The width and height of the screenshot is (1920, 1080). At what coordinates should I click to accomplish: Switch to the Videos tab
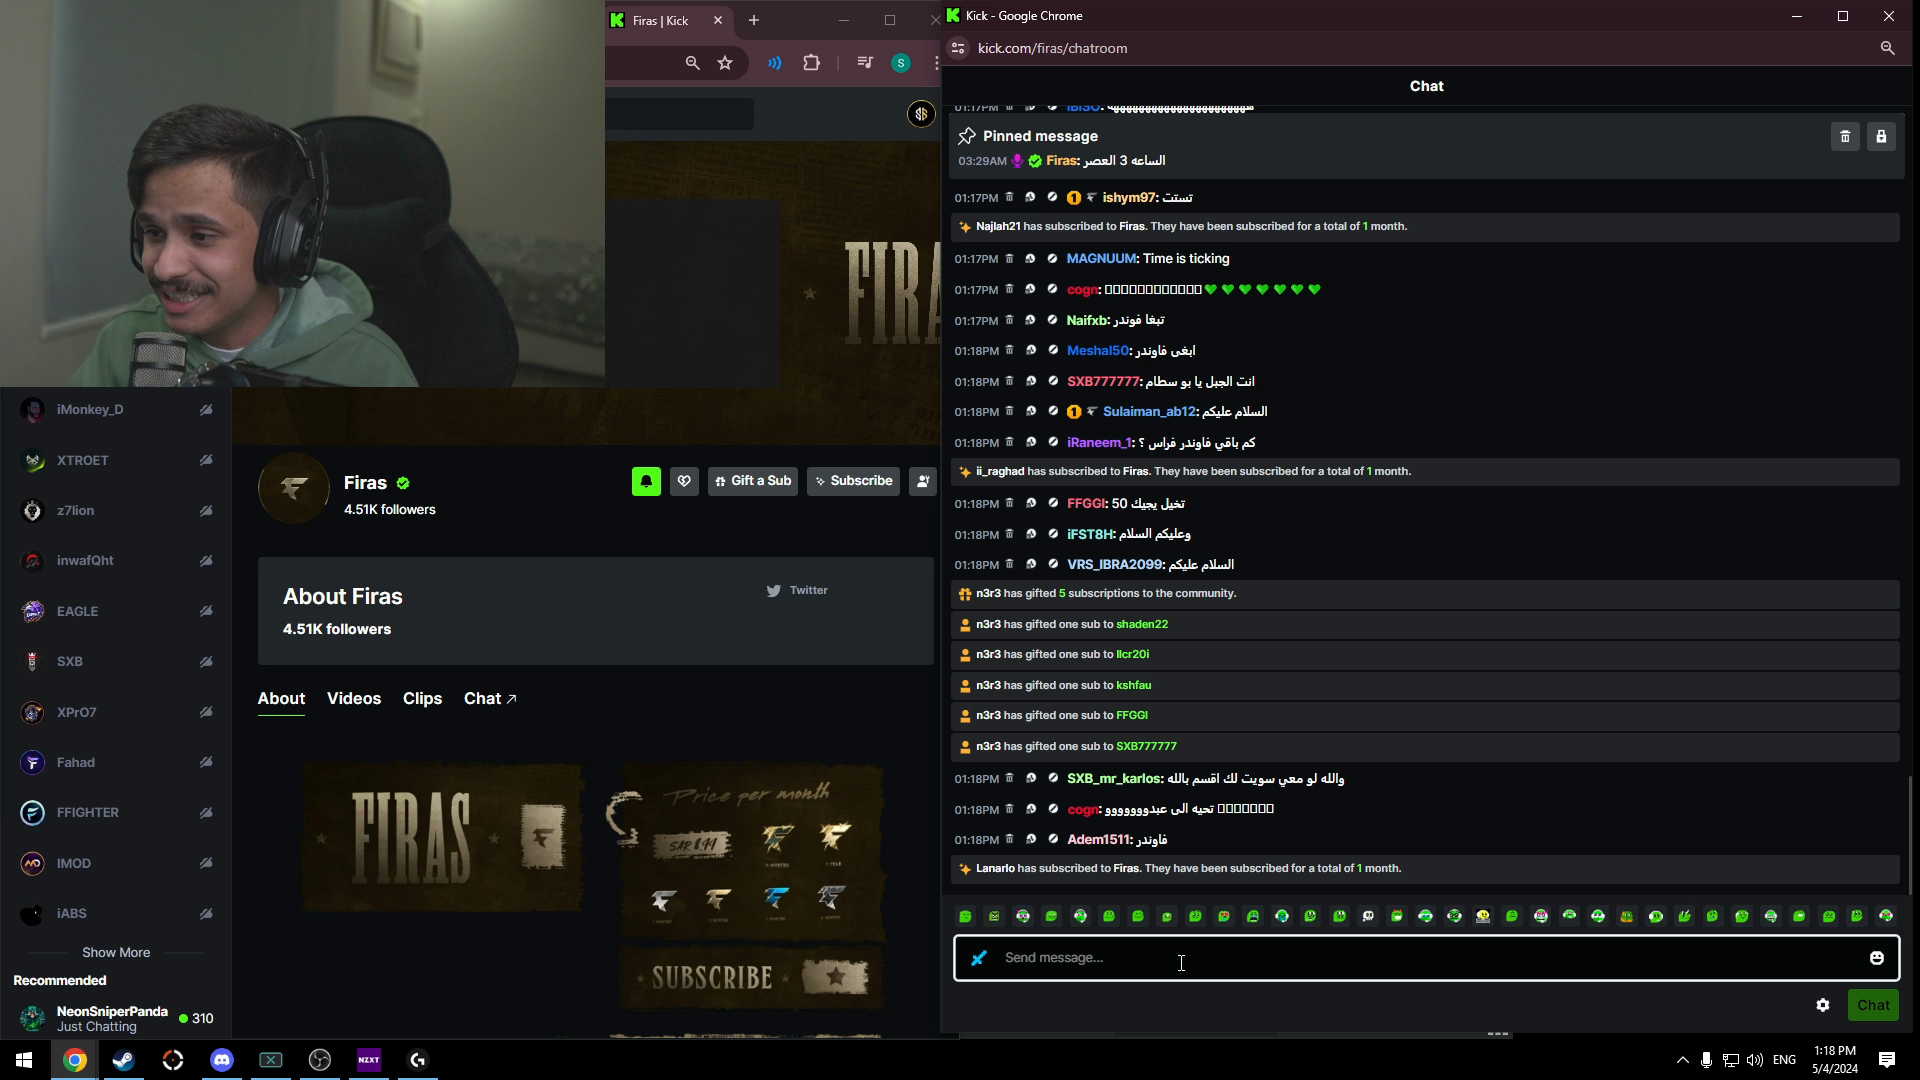(x=354, y=699)
